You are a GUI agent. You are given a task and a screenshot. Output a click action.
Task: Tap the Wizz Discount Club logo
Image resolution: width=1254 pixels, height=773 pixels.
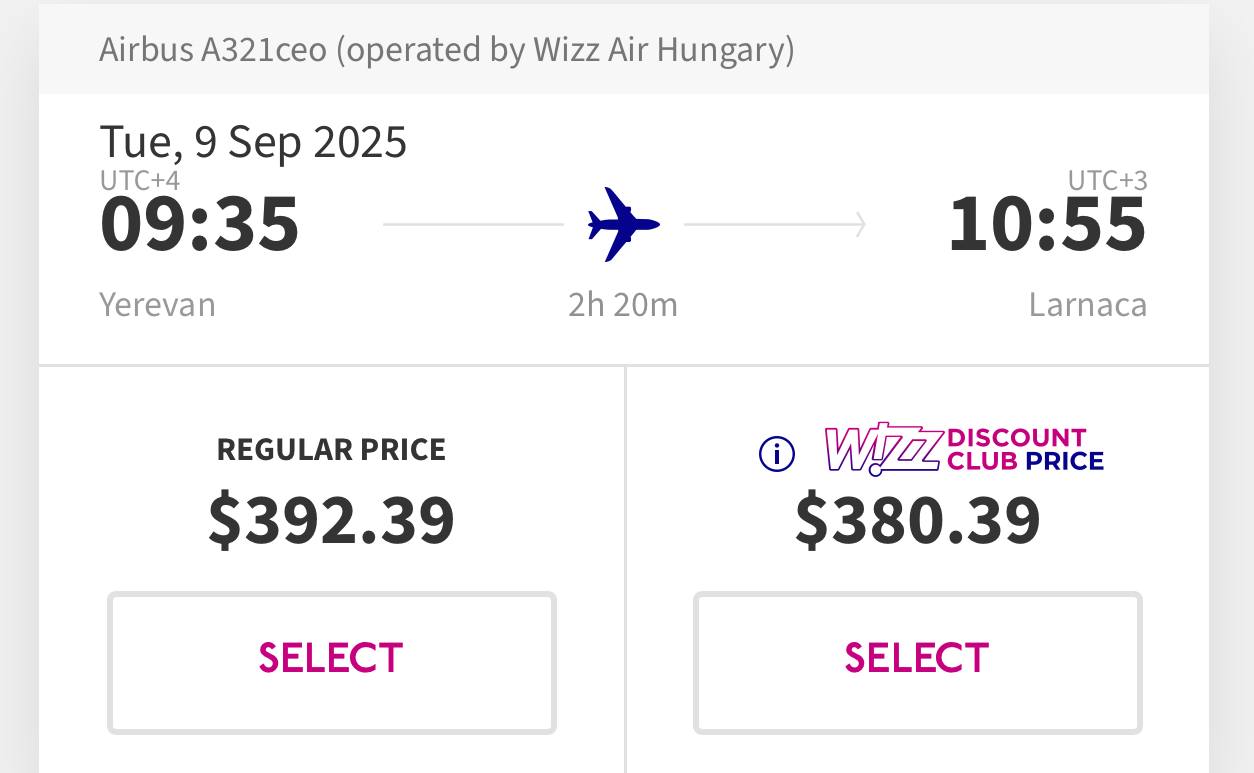pos(964,449)
